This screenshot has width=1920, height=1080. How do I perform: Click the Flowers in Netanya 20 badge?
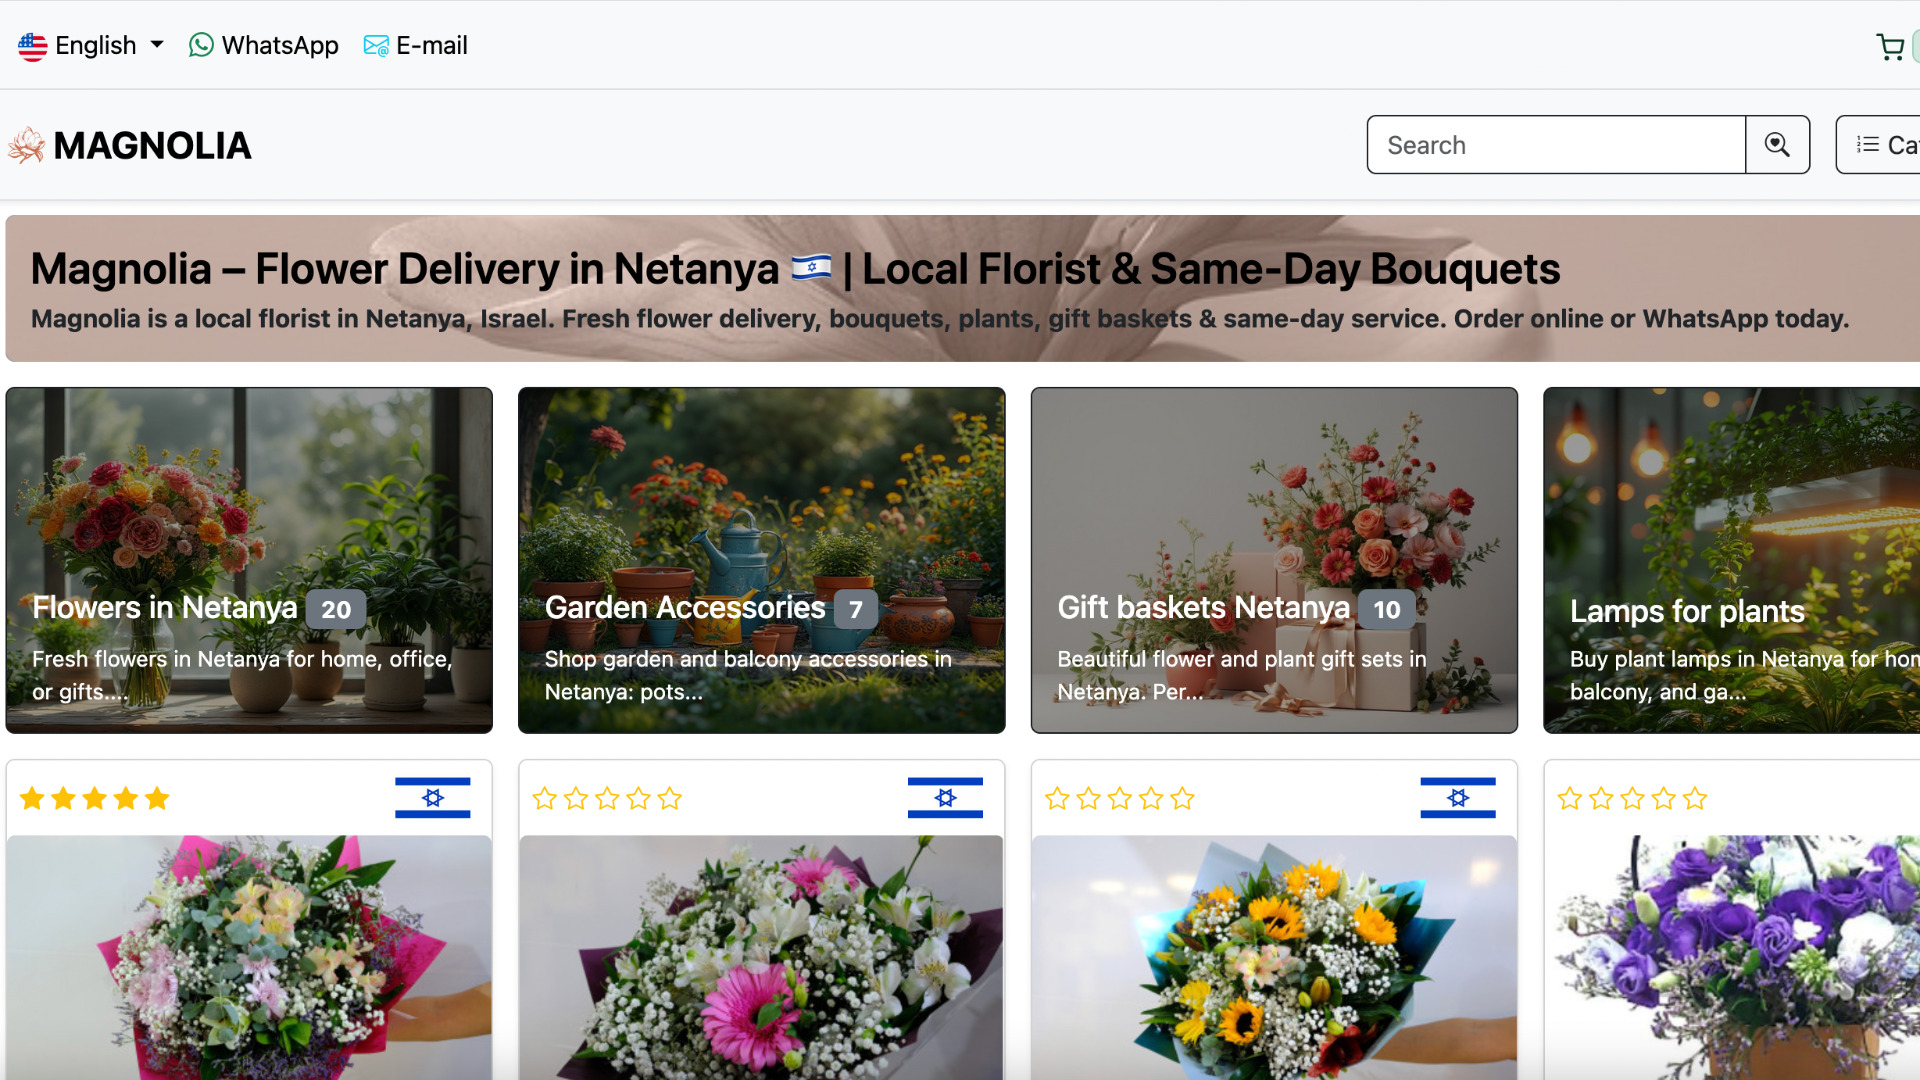coord(336,609)
